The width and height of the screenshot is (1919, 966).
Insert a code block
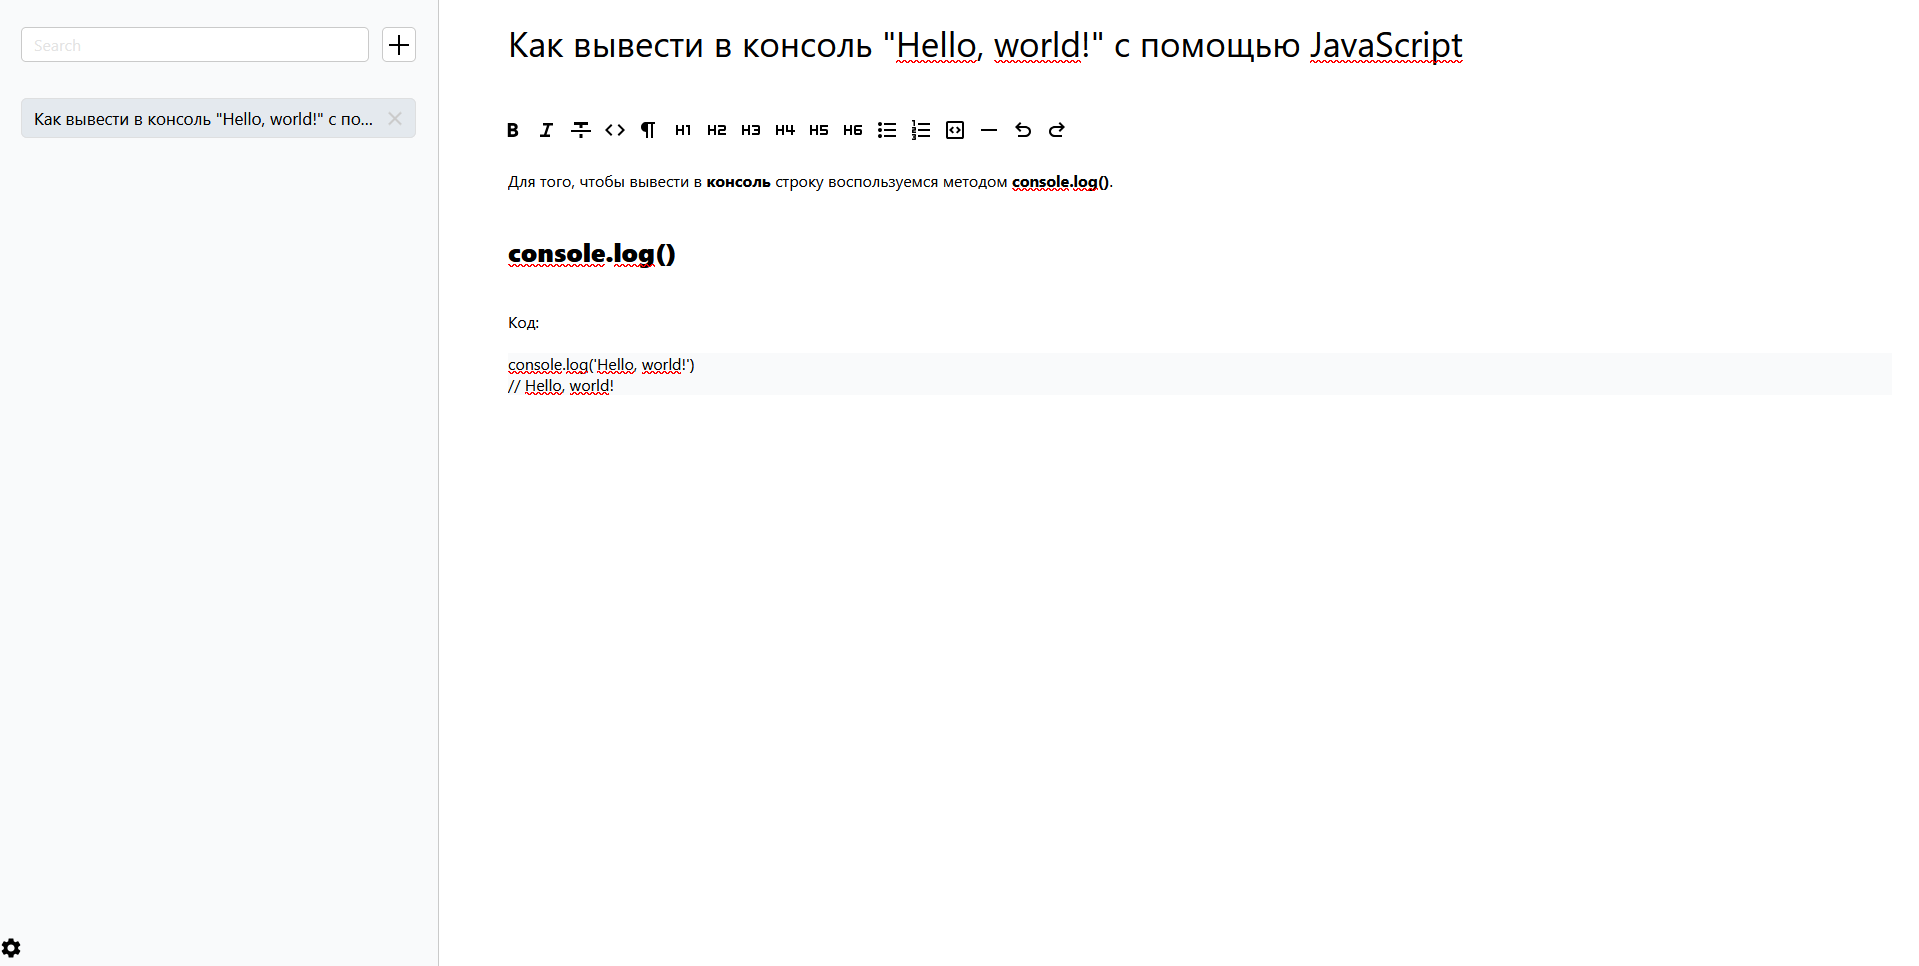955,130
